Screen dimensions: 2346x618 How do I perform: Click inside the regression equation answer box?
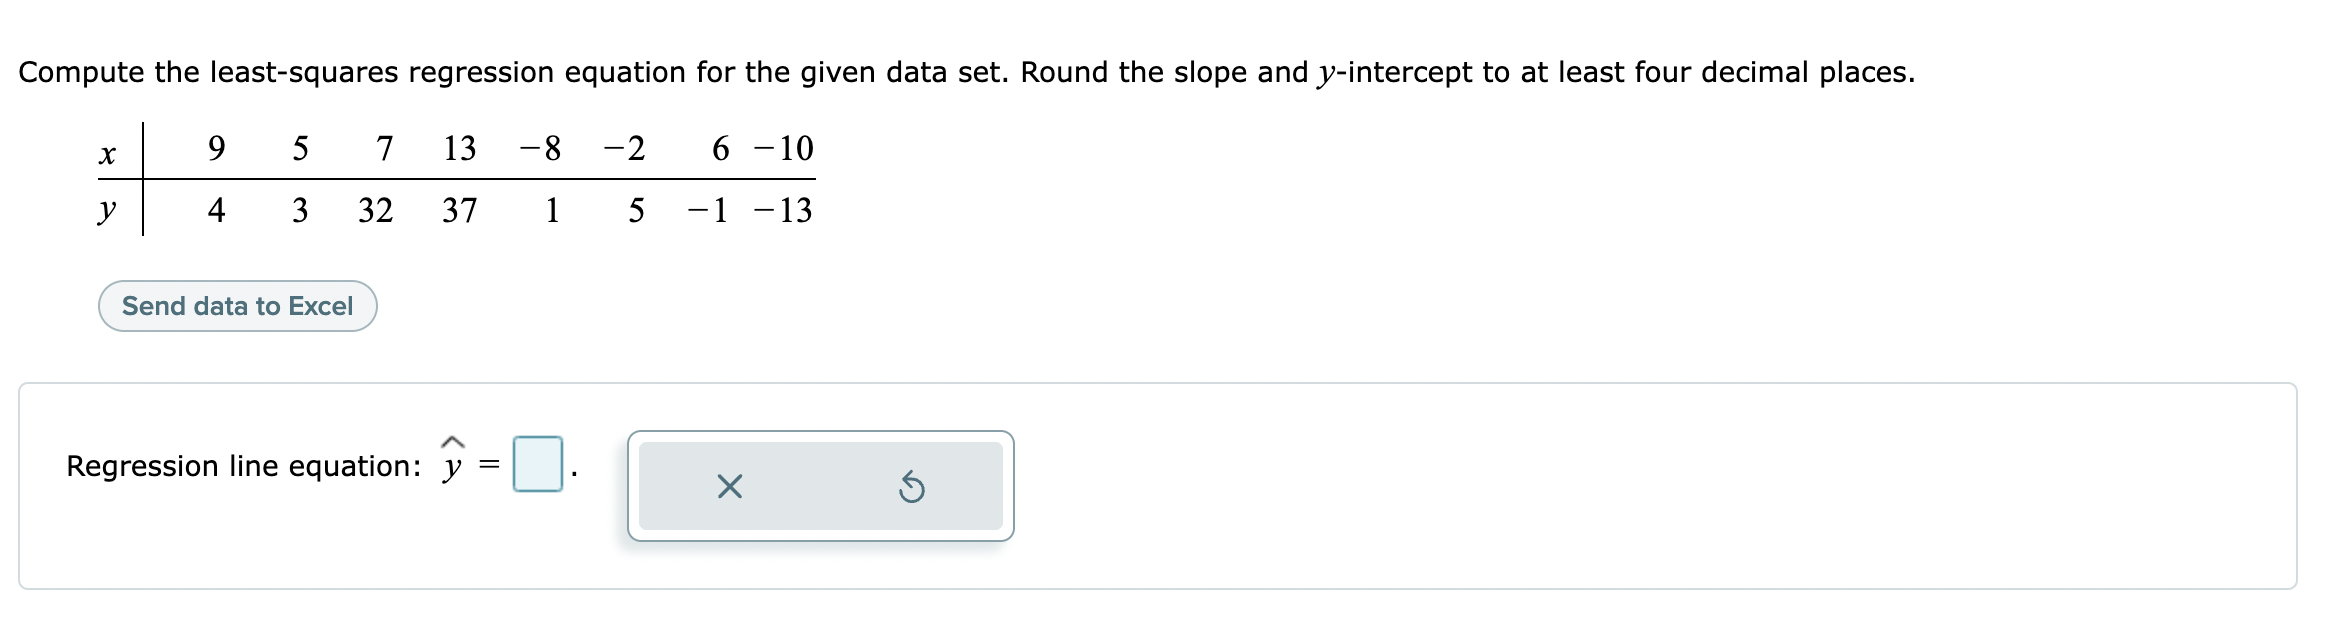point(538,464)
